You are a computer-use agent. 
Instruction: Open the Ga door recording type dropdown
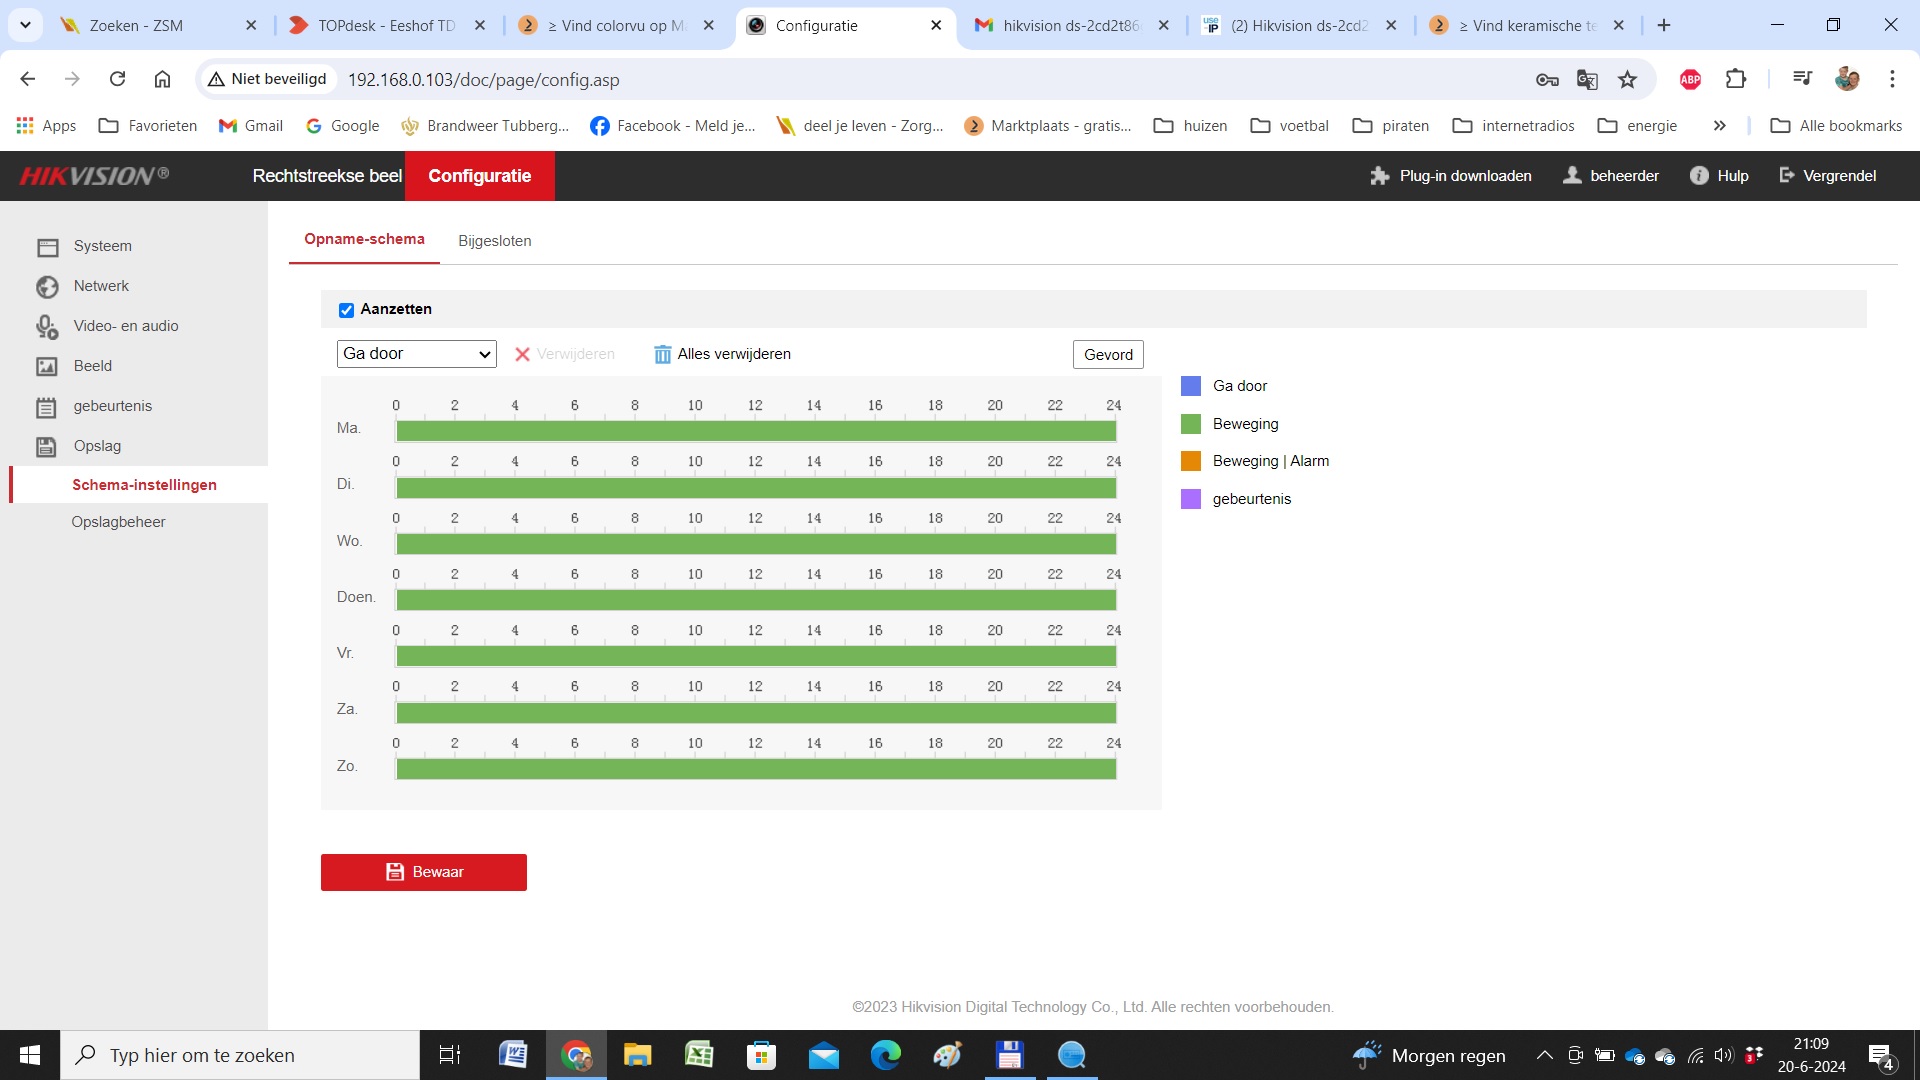pos(416,354)
